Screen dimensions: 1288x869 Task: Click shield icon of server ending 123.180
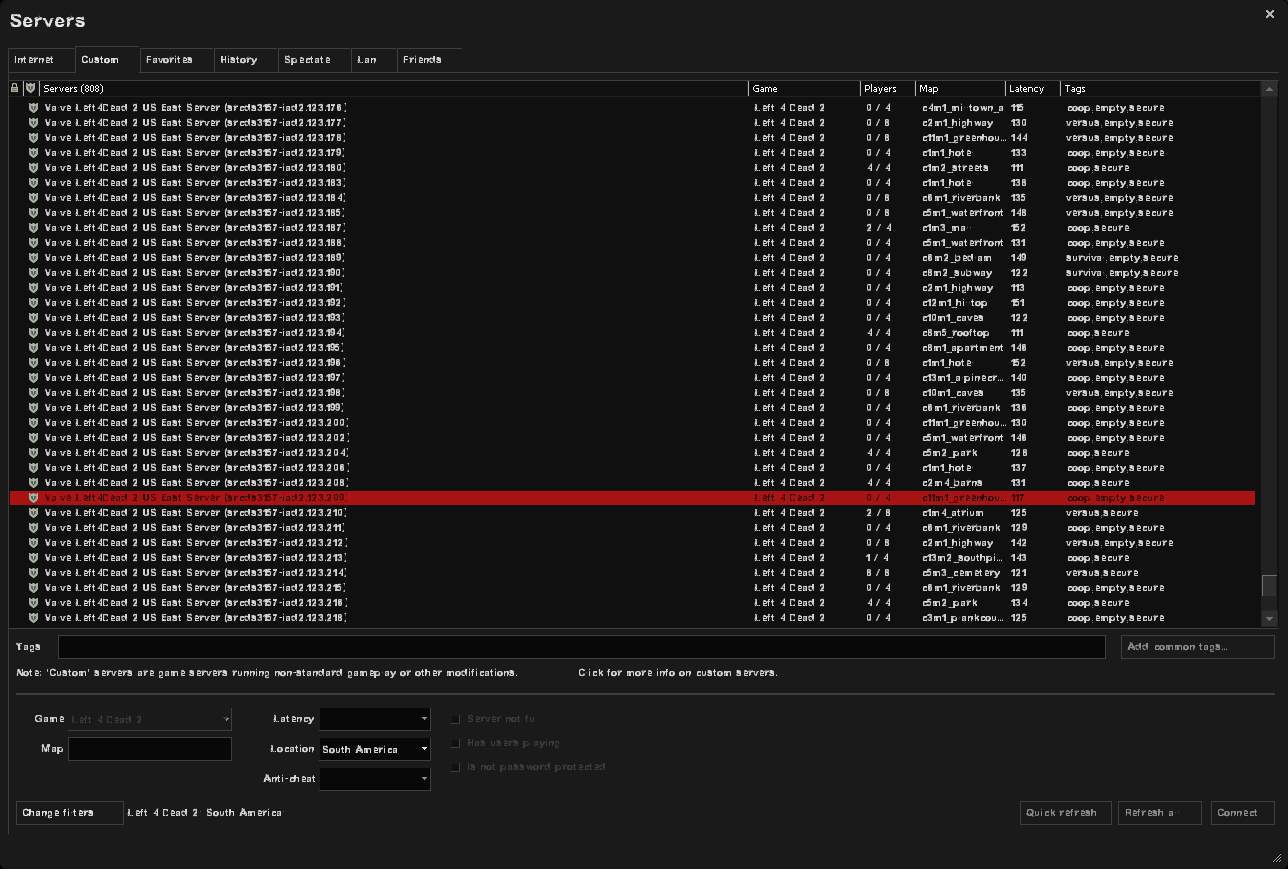32,168
